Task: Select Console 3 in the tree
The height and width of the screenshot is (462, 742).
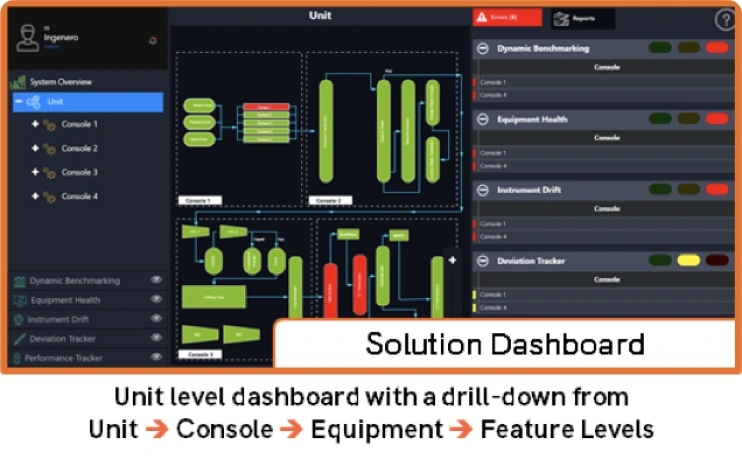Action: [x=79, y=172]
